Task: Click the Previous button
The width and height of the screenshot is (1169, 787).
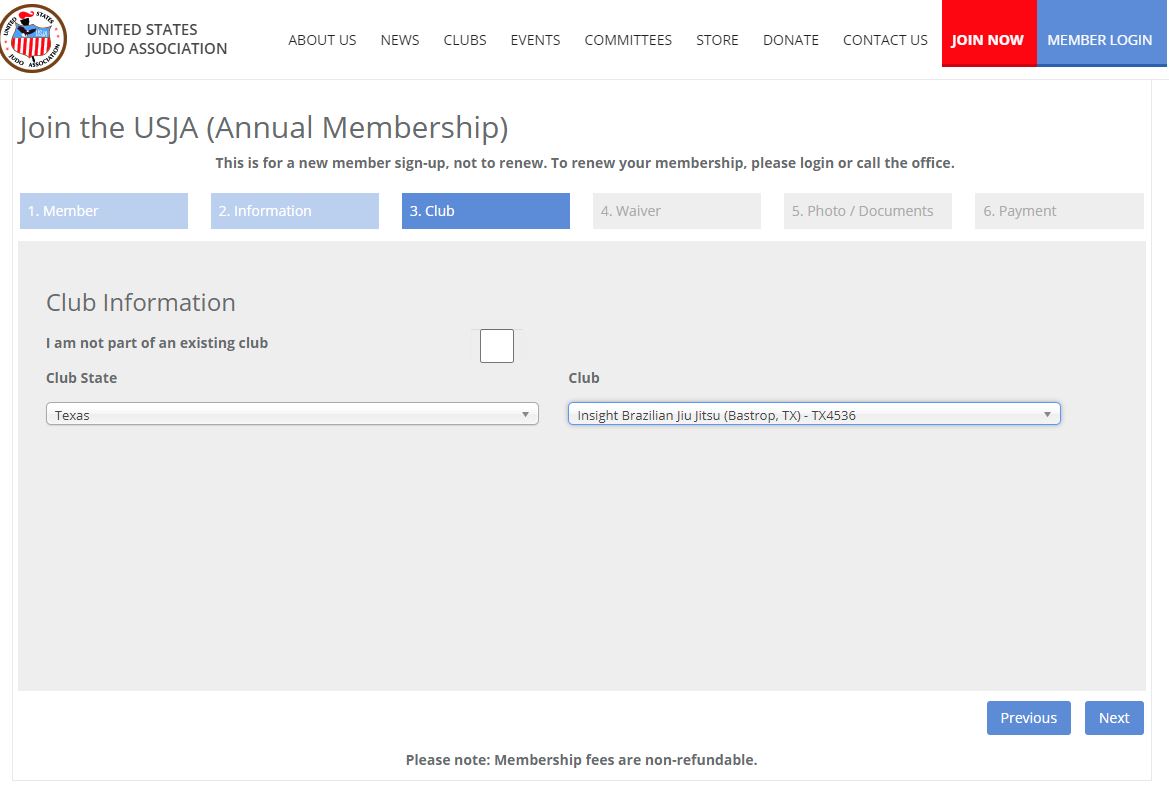Action: pyautogui.click(x=1028, y=718)
